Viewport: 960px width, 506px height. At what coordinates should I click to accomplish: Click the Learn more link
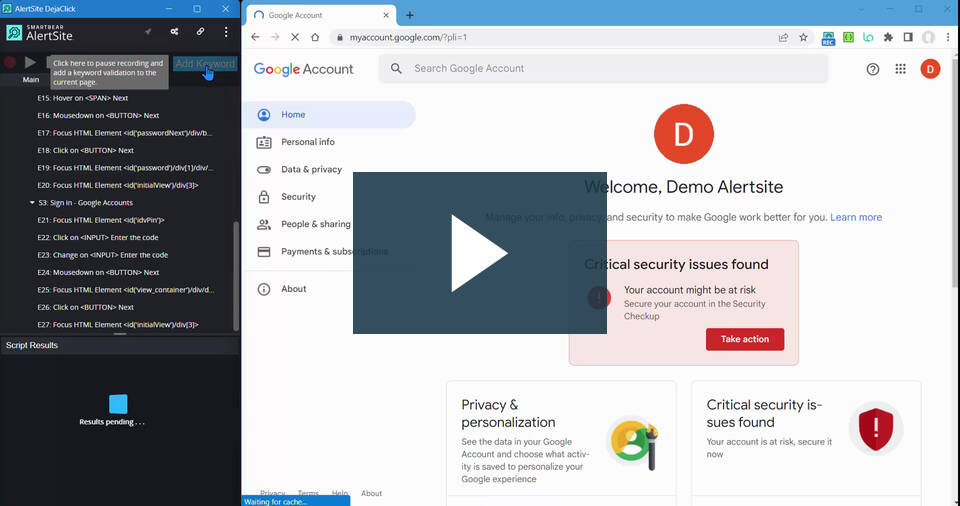point(856,217)
